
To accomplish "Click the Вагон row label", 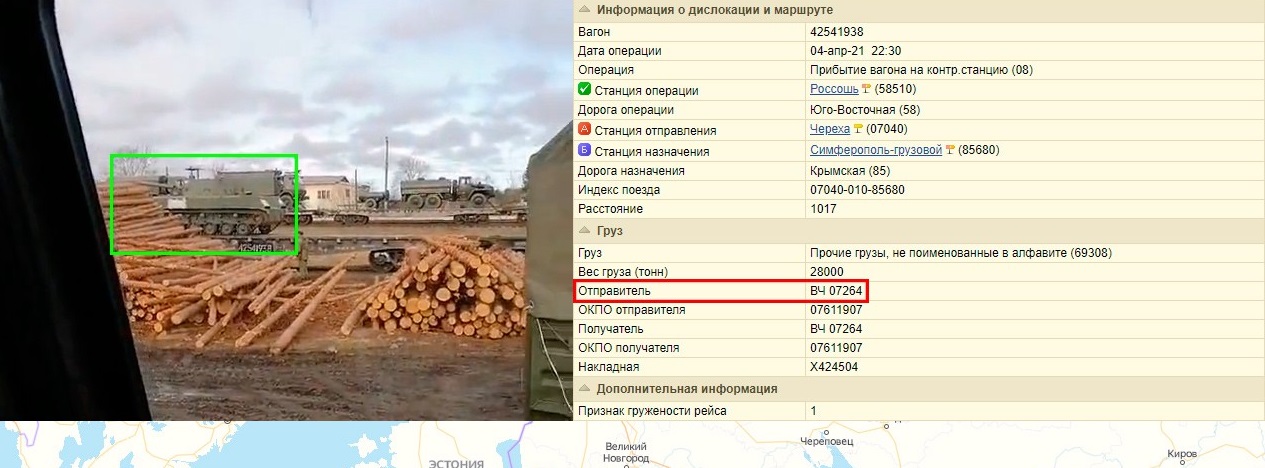I will [594, 31].
